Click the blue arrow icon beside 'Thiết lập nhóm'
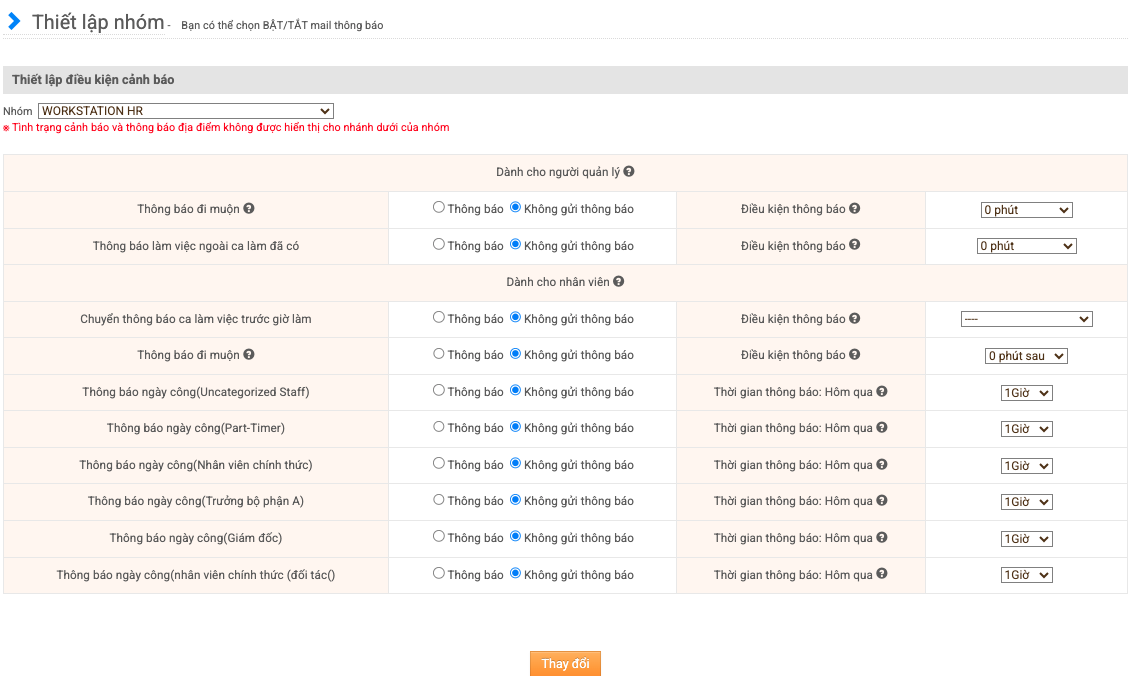 pyautogui.click(x=14, y=21)
